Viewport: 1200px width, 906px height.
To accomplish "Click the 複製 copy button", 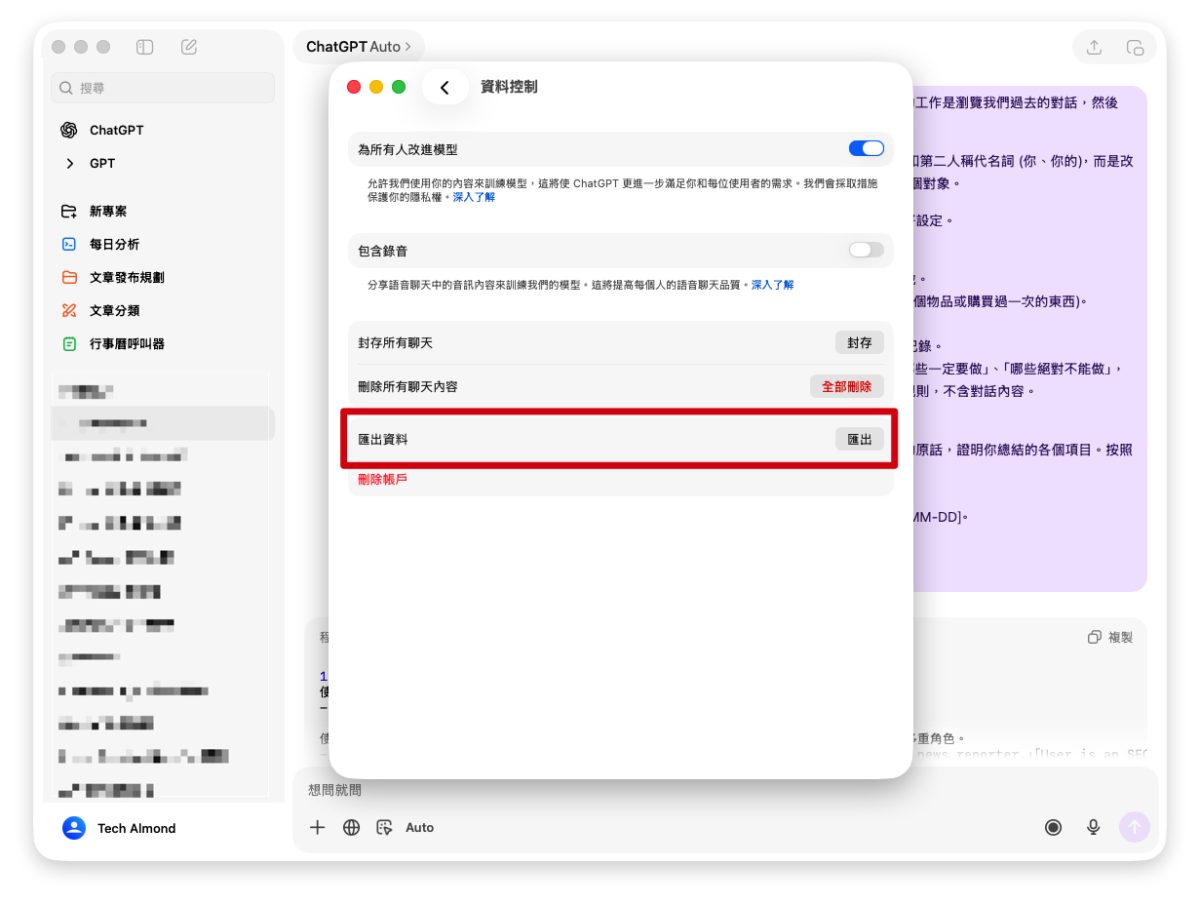I will pyautogui.click(x=1110, y=637).
